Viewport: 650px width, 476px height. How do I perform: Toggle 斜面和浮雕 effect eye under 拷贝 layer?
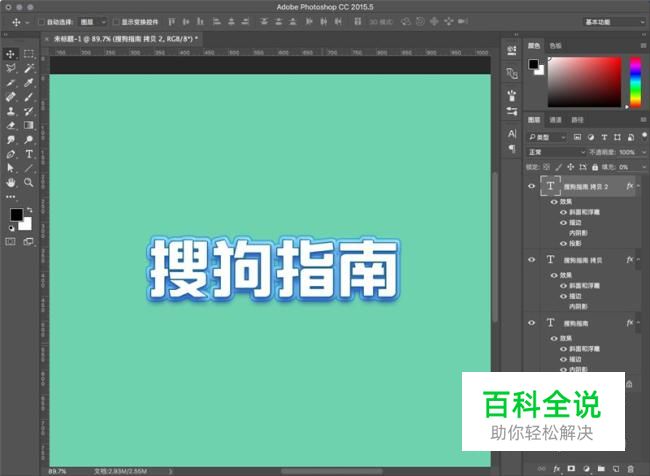point(563,286)
